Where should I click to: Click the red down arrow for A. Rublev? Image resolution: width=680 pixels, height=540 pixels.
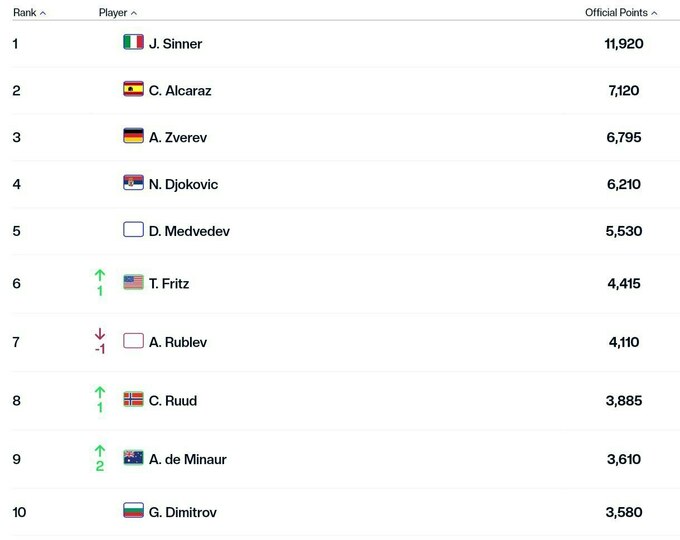[x=100, y=335]
